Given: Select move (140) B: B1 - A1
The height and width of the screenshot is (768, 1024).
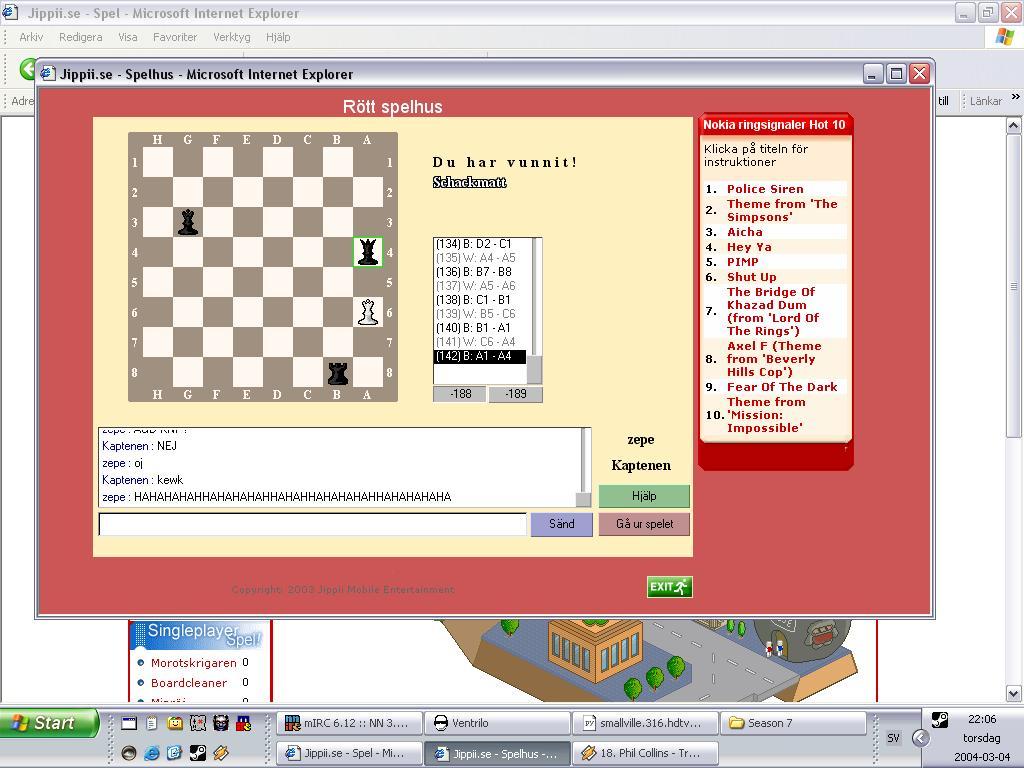Looking at the screenshot, I should [x=480, y=328].
